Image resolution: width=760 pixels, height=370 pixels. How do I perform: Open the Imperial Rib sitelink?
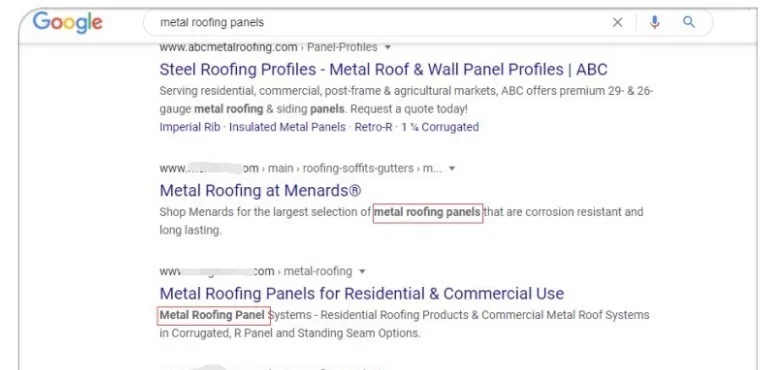tap(190, 127)
